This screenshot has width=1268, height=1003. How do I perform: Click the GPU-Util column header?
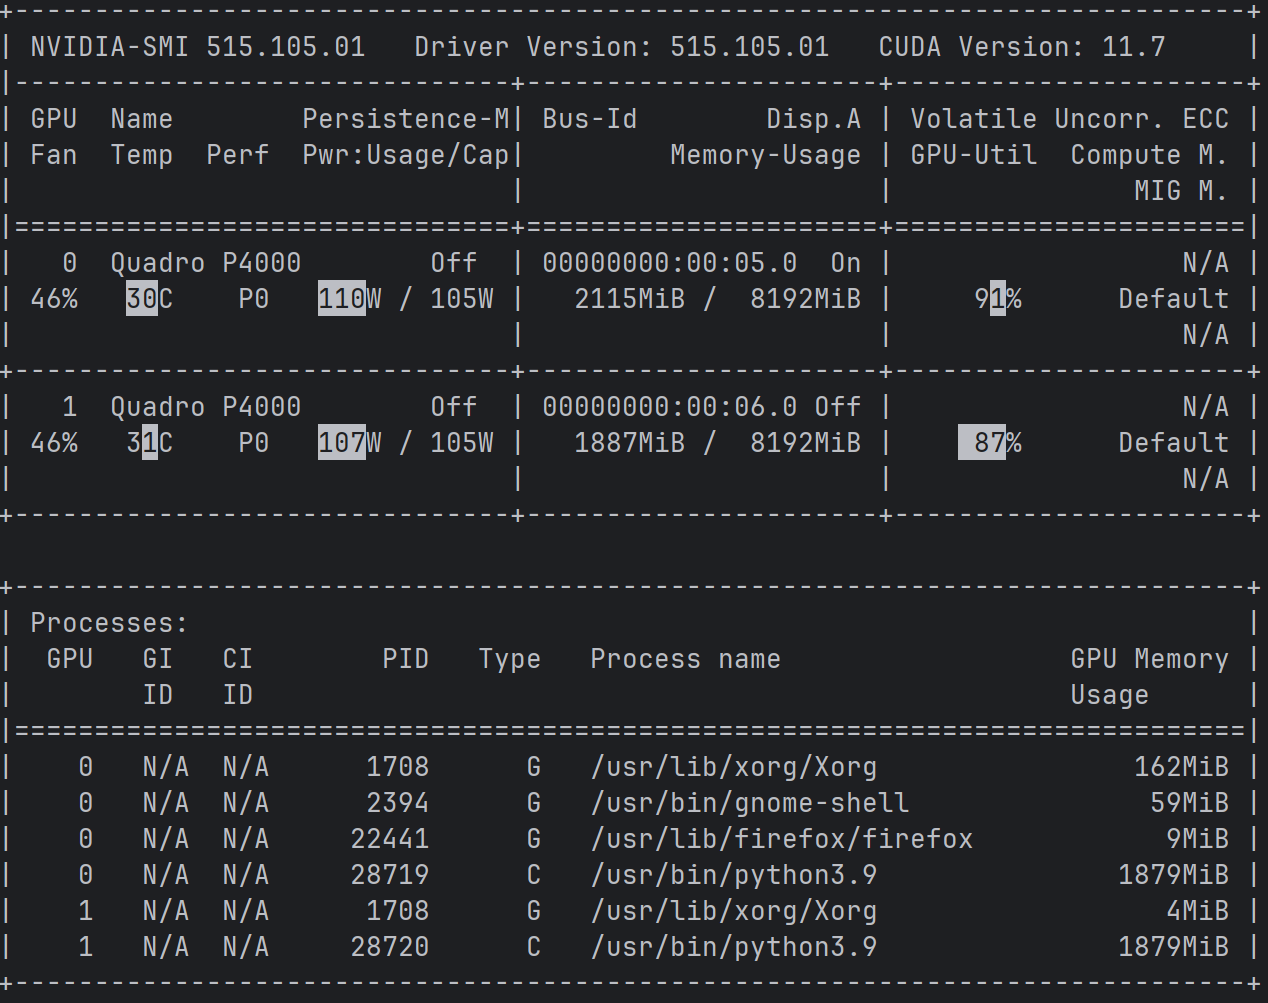coord(973,155)
